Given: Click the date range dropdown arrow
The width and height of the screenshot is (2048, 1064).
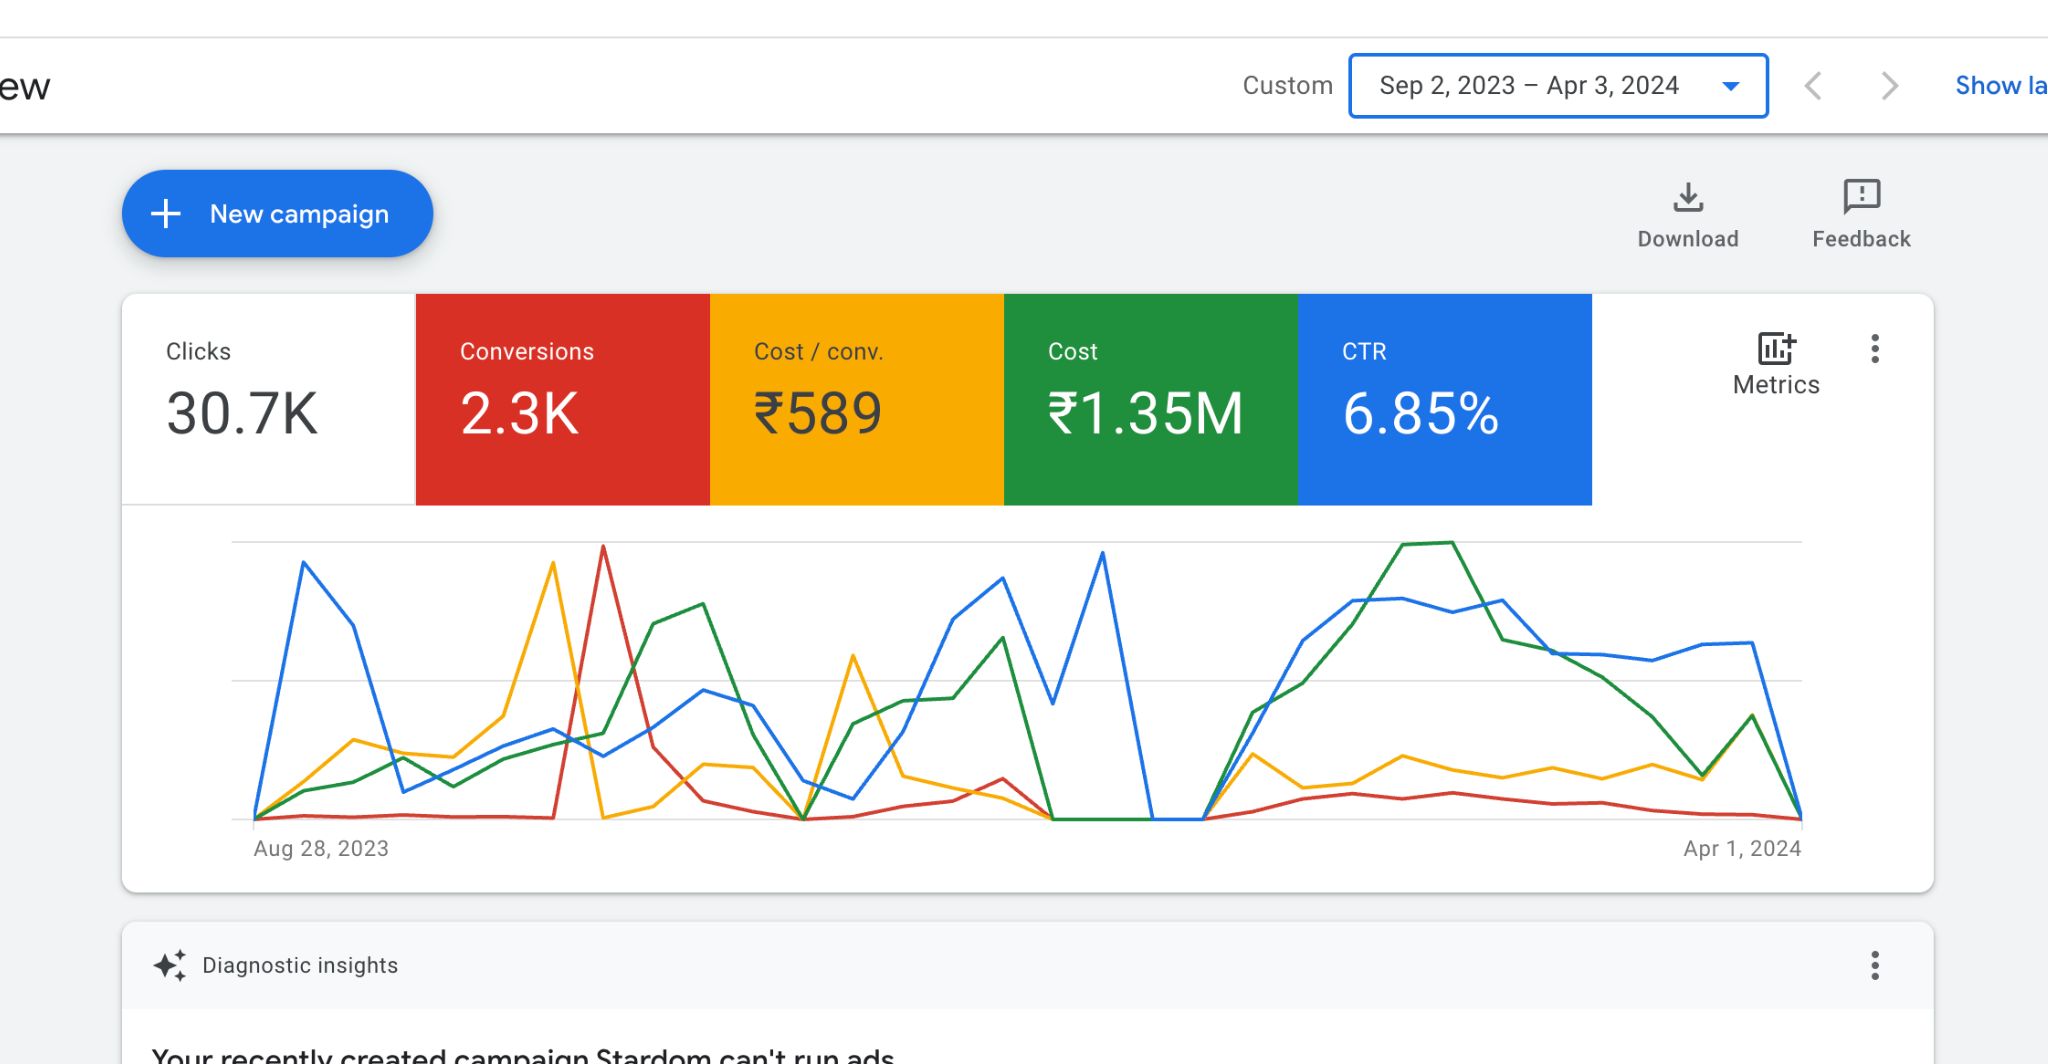Looking at the screenshot, I should pos(1731,86).
